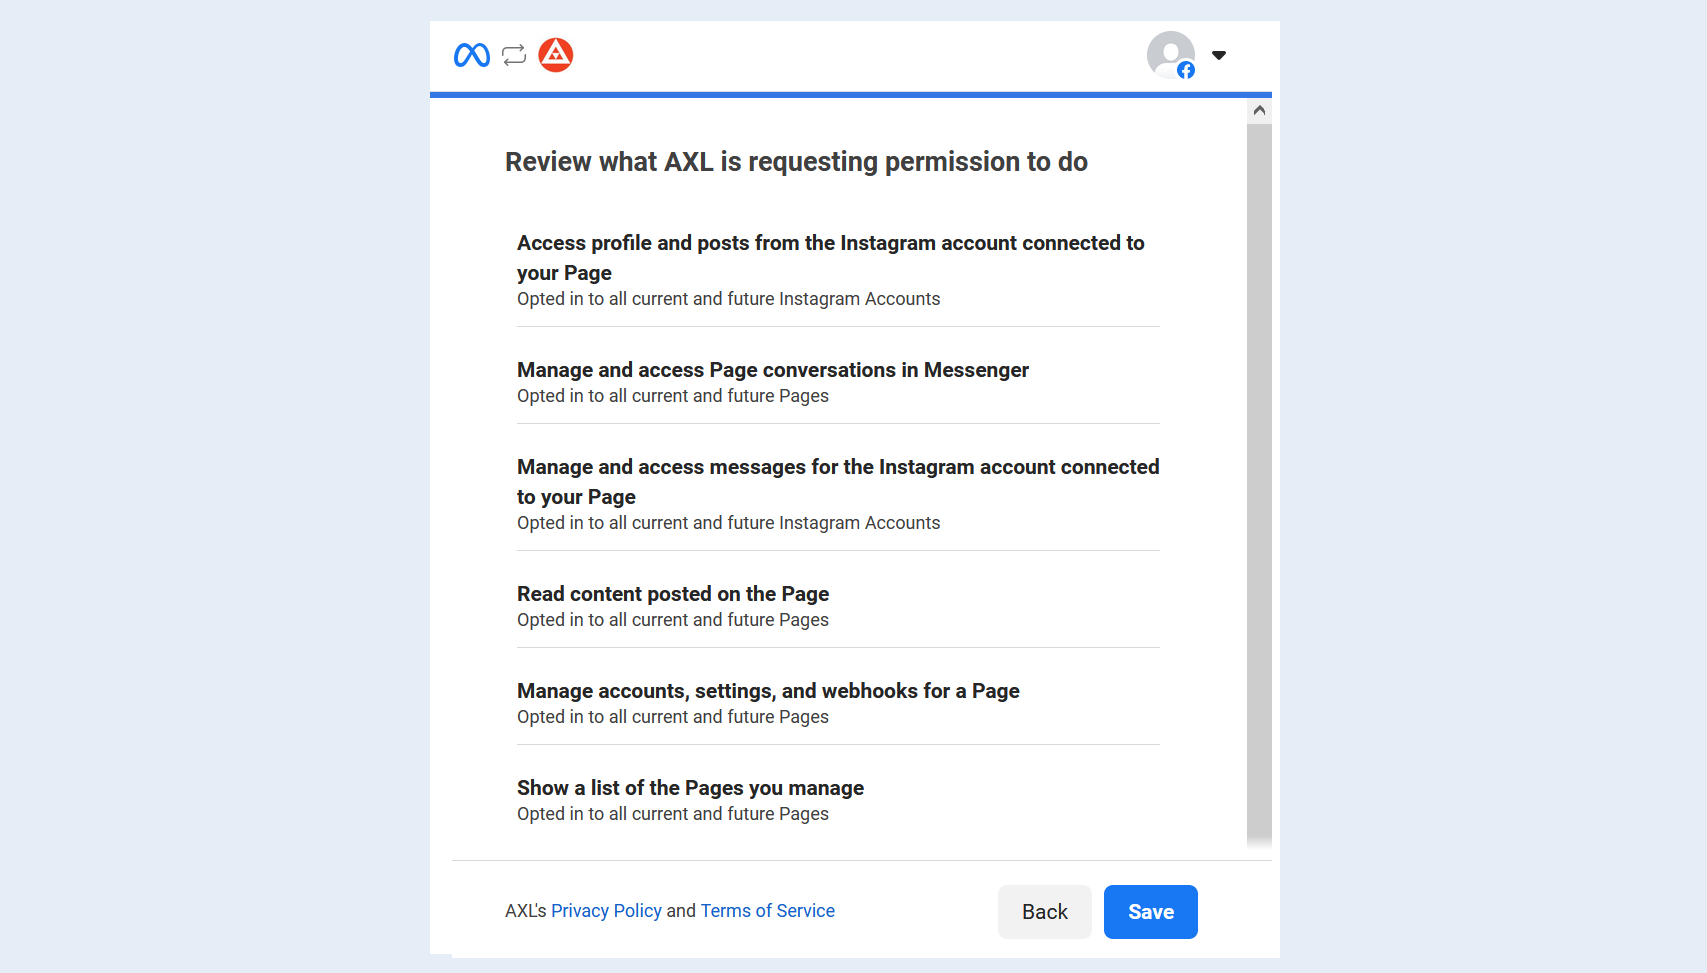Select Access profile and posts from Instagram permission

tap(838, 271)
